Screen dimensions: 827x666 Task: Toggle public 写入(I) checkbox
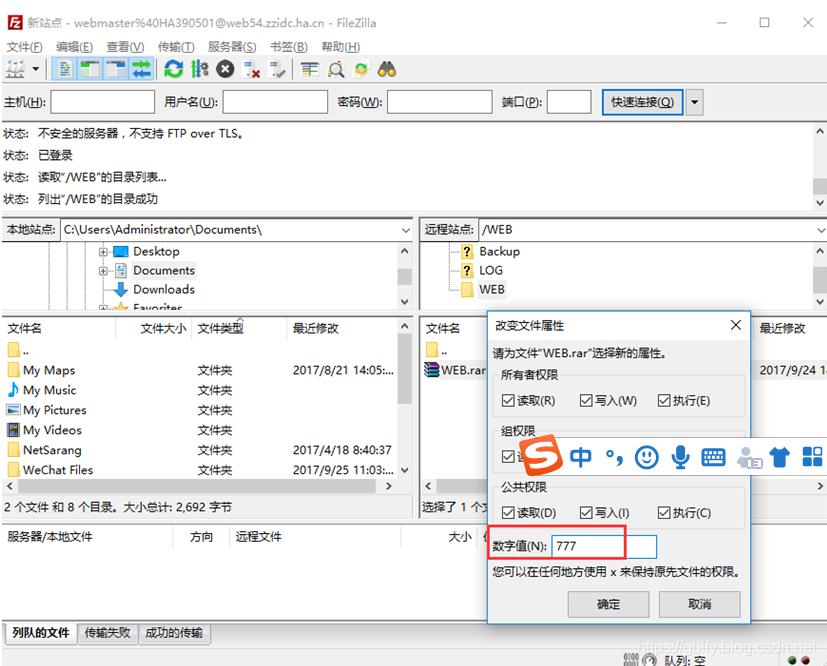[x=586, y=513]
